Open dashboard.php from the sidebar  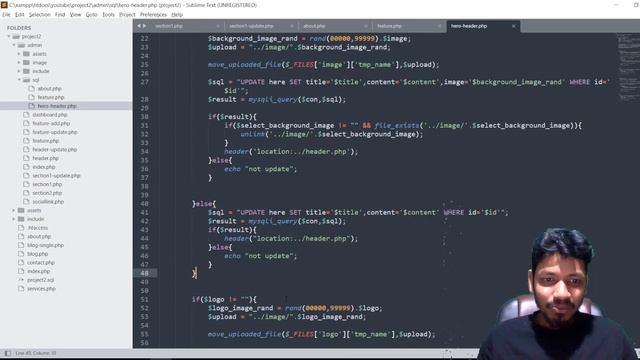tap(49, 115)
